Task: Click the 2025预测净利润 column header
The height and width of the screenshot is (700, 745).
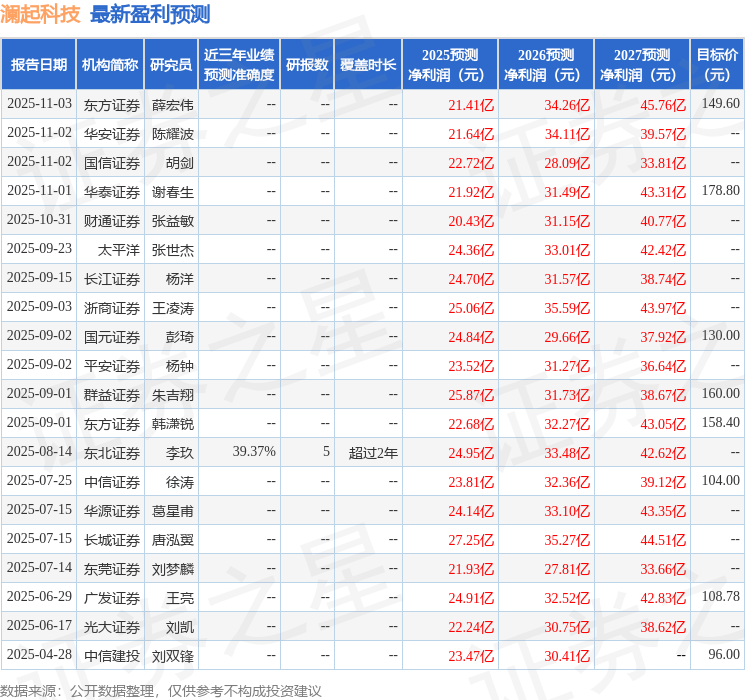Action: pyautogui.click(x=450, y=65)
